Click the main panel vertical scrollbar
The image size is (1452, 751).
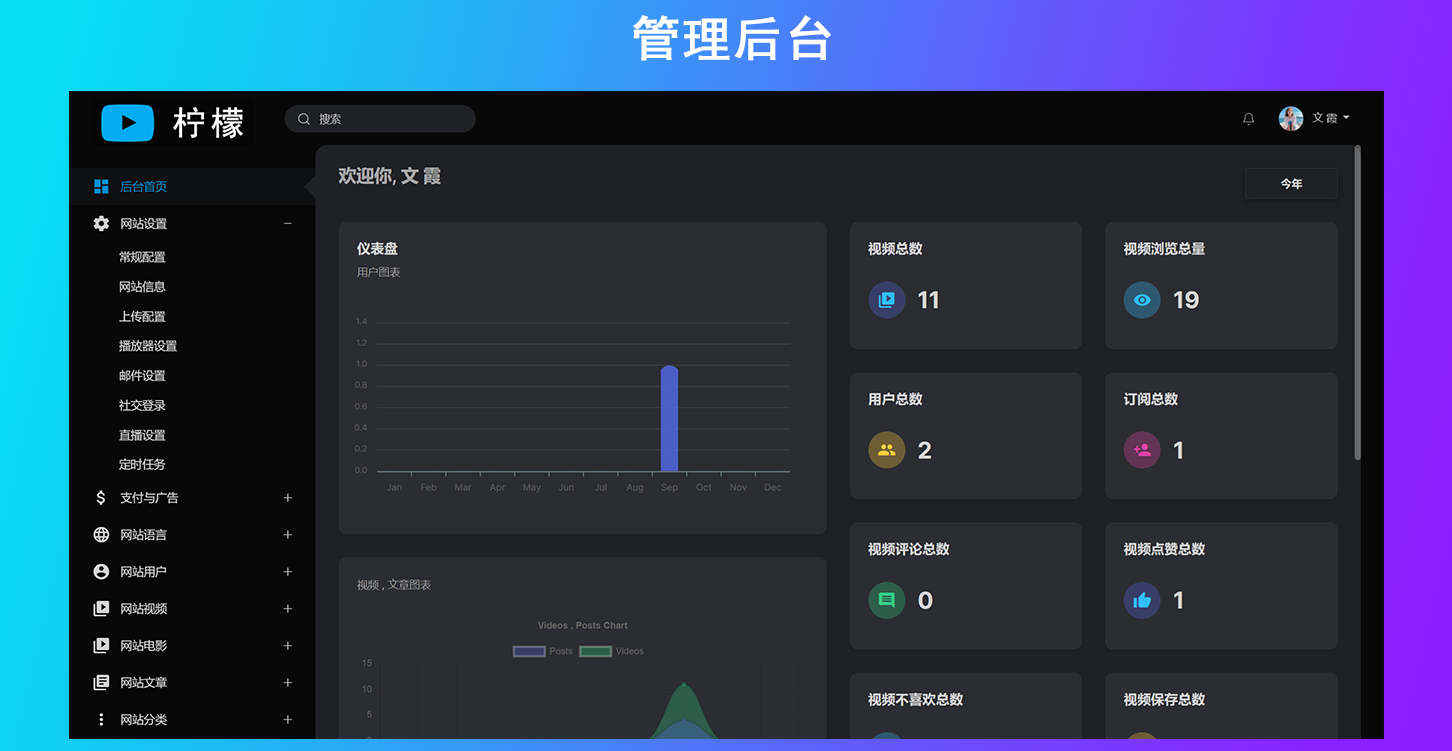click(x=1357, y=302)
